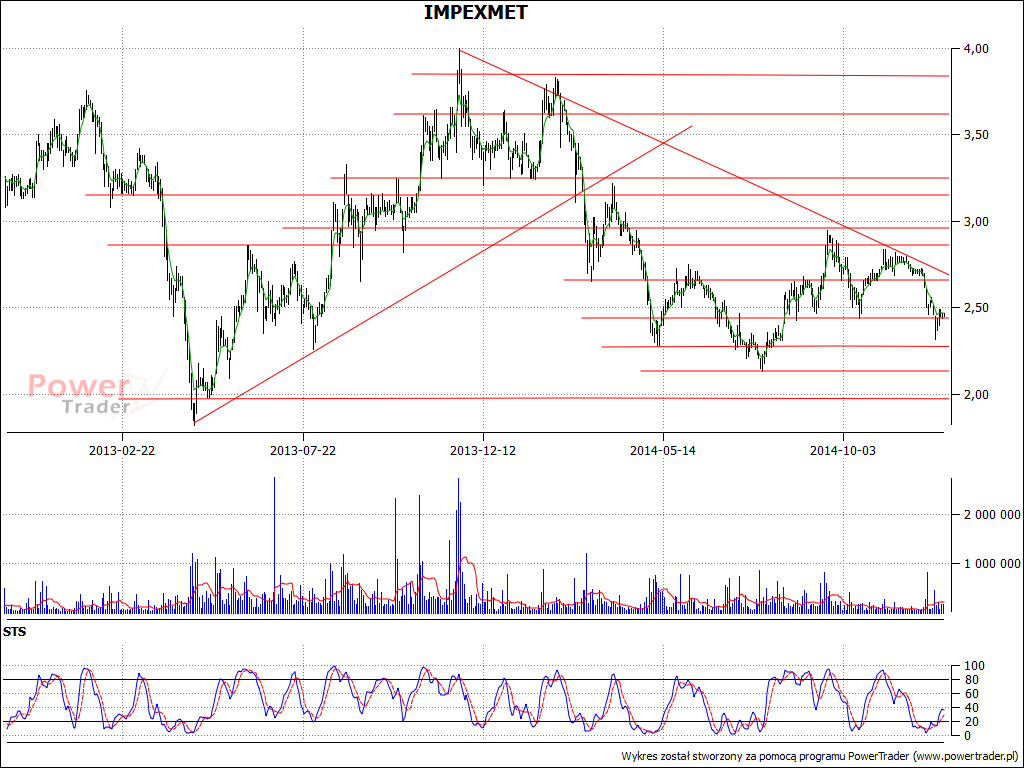Select the 3,00 price axis label
Screen dimensions: 1024x768
tap(974, 222)
